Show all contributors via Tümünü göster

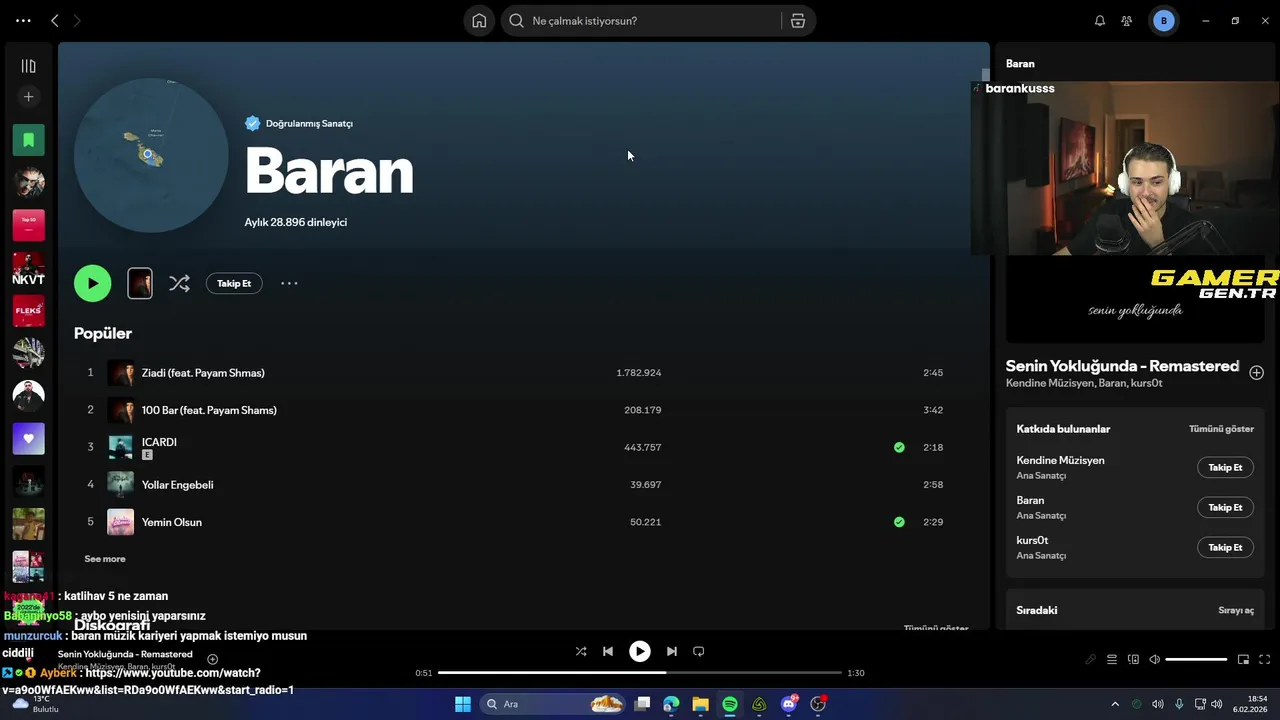(x=1221, y=429)
